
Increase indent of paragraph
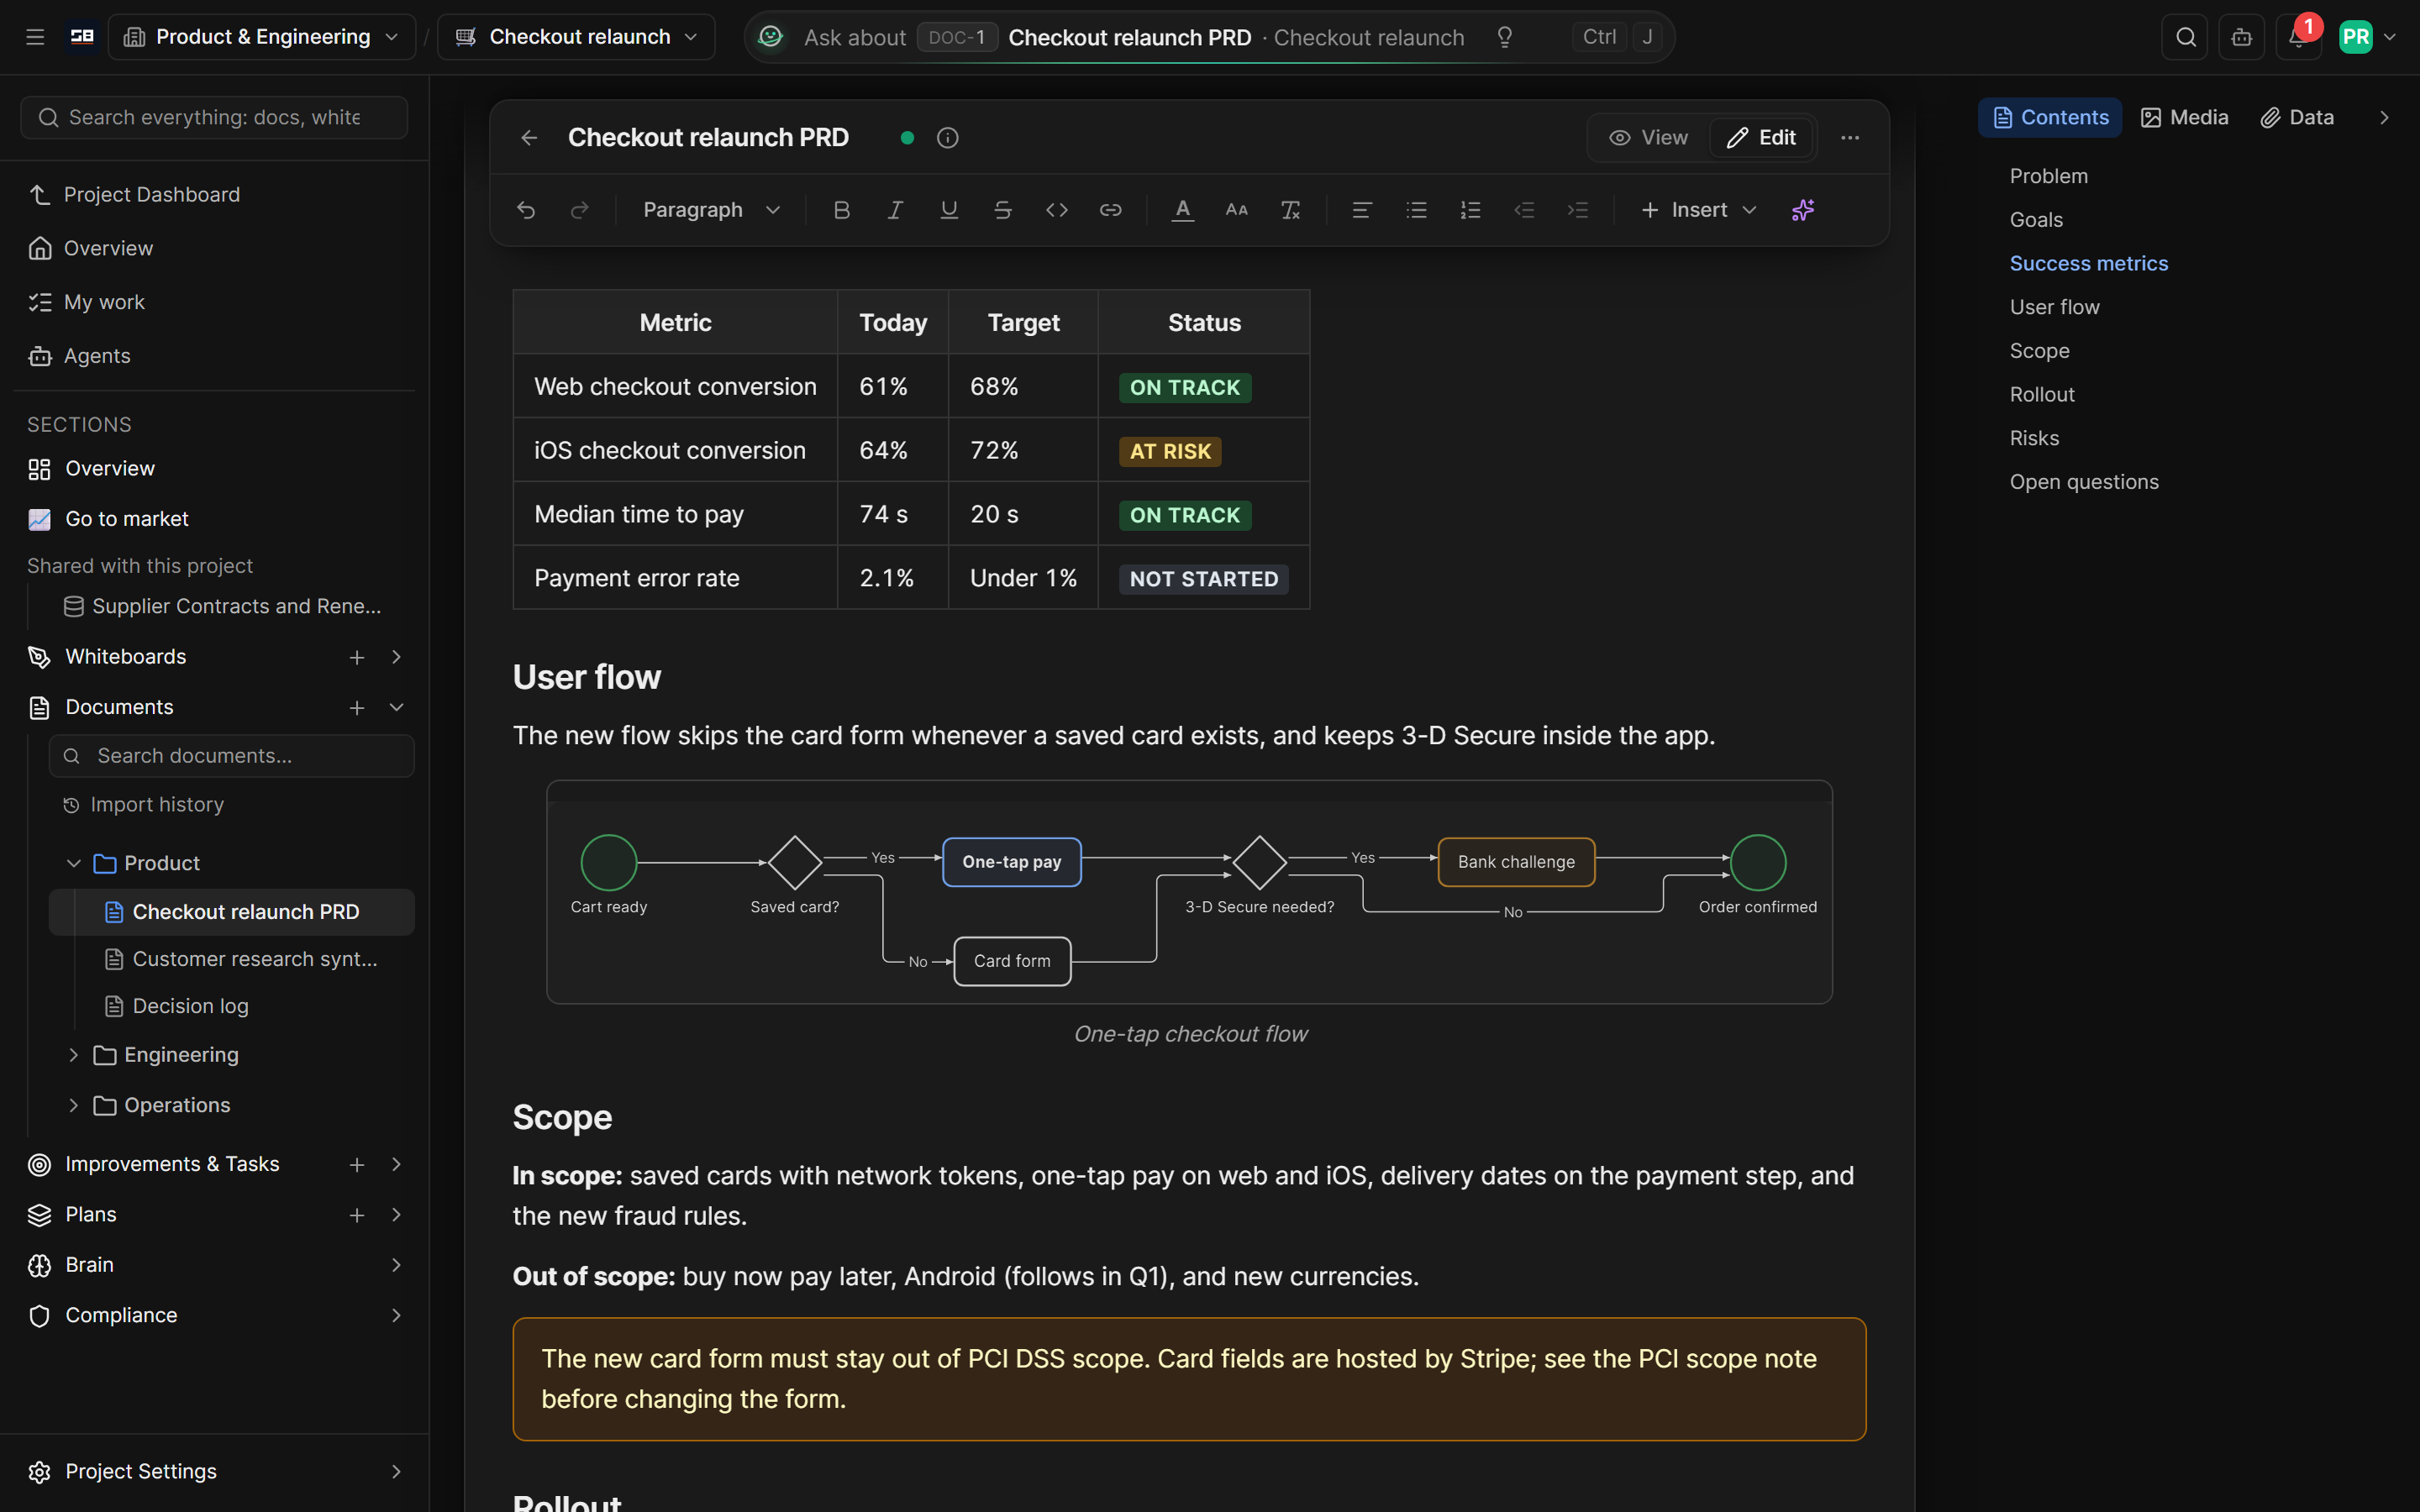point(1578,210)
